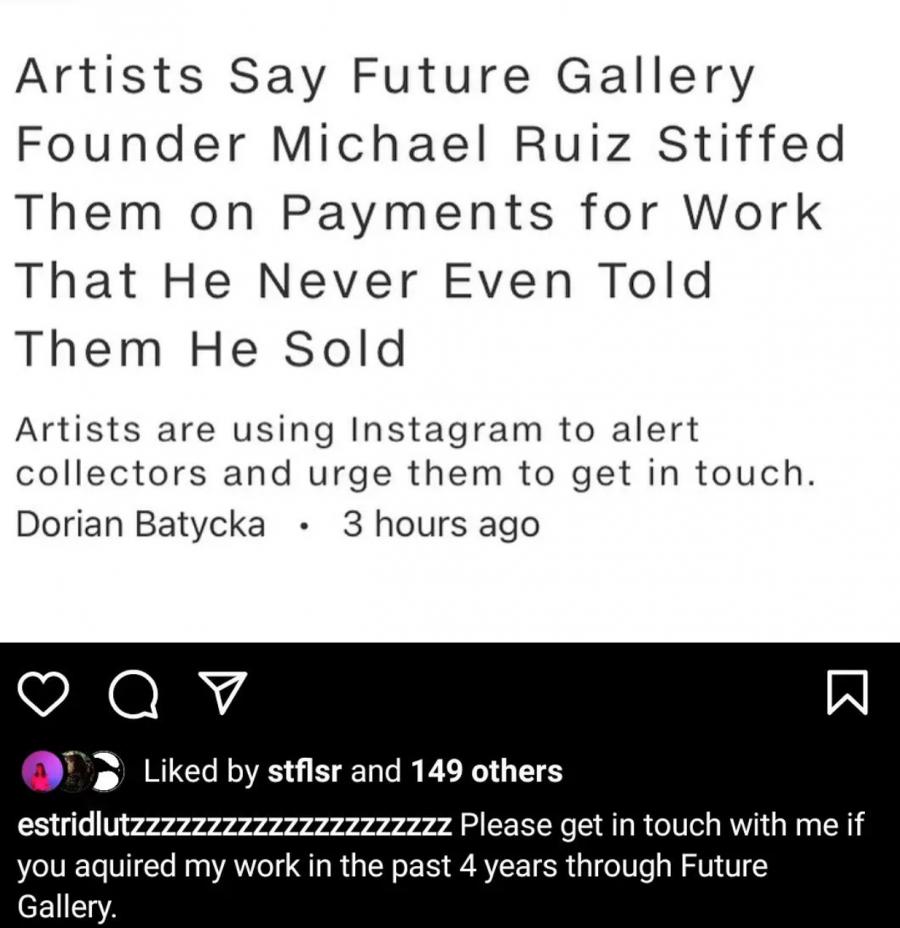
Task: Click the author name Dorian Batycka
Action: [141, 524]
